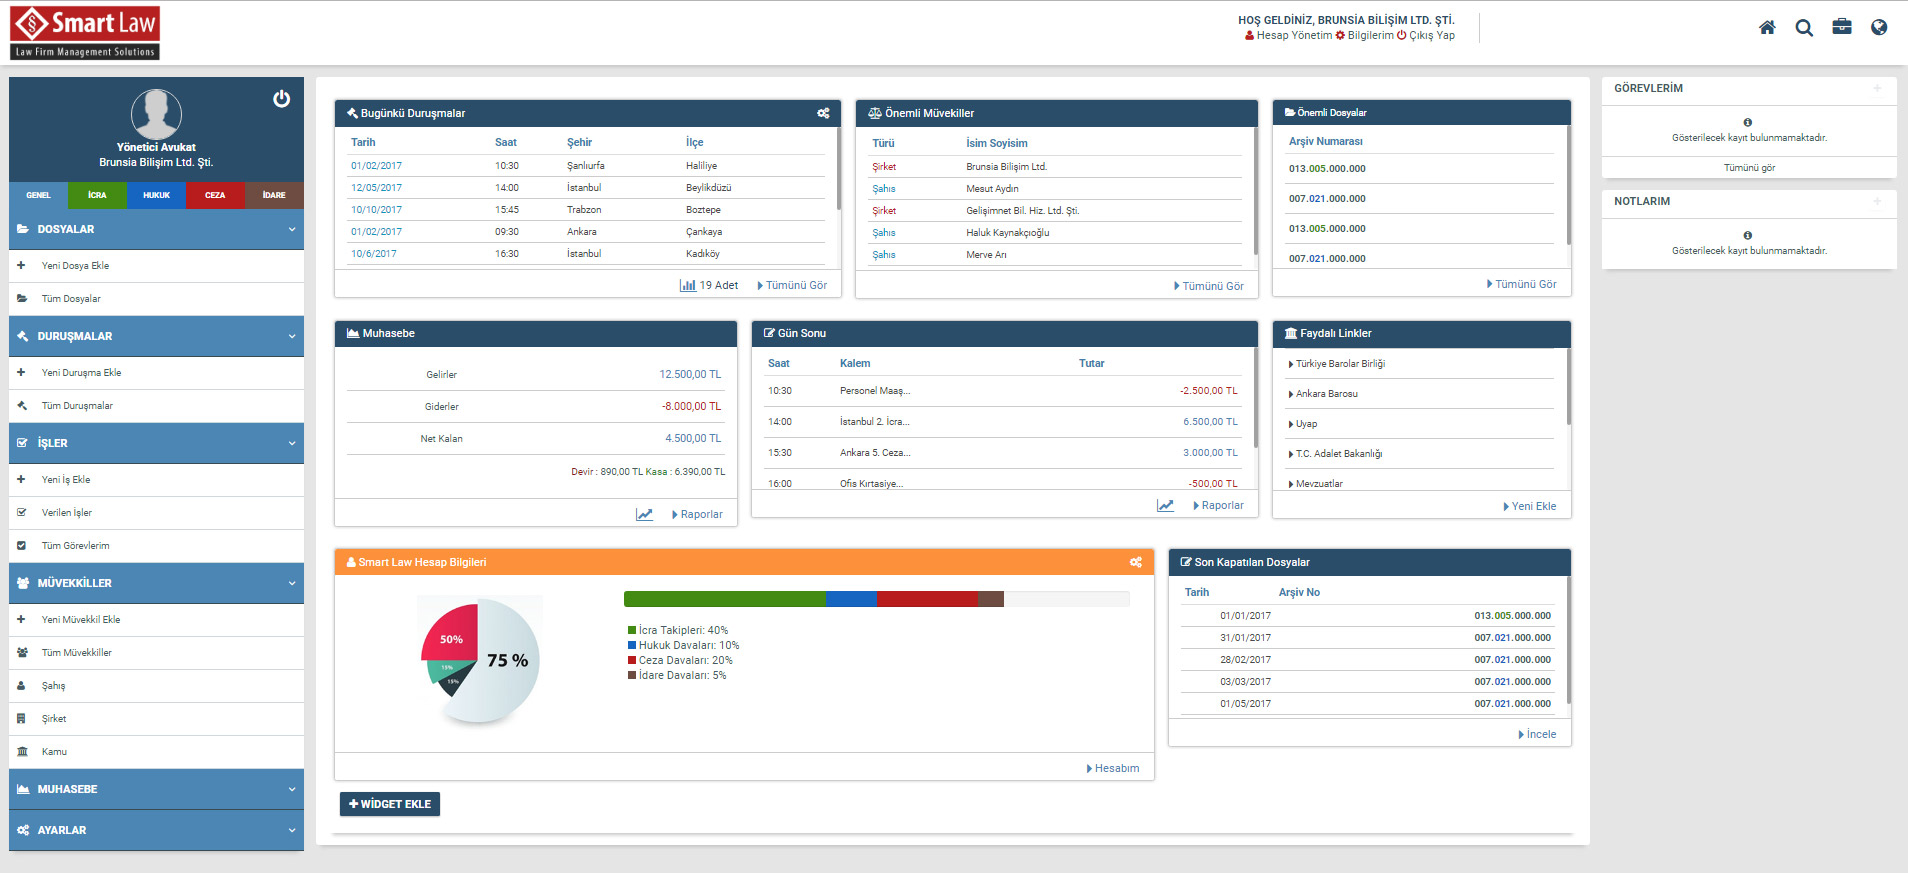Click the line chart icon in Gün Sonu widget
This screenshot has width=1908, height=873.
[1165, 505]
